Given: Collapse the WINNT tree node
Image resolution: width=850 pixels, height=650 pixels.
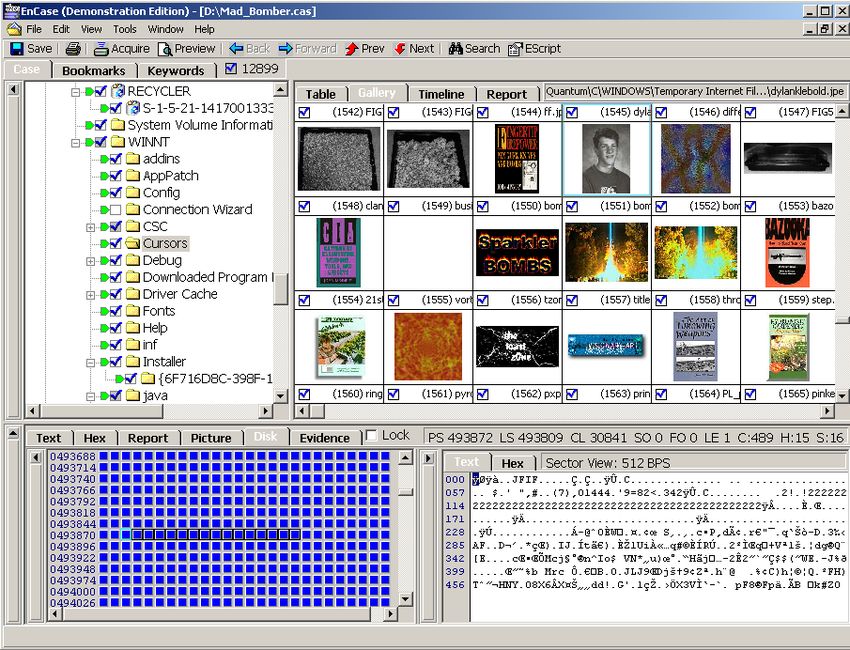Looking at the screenshot, I should pyautogui.click(x=75, y=143).
